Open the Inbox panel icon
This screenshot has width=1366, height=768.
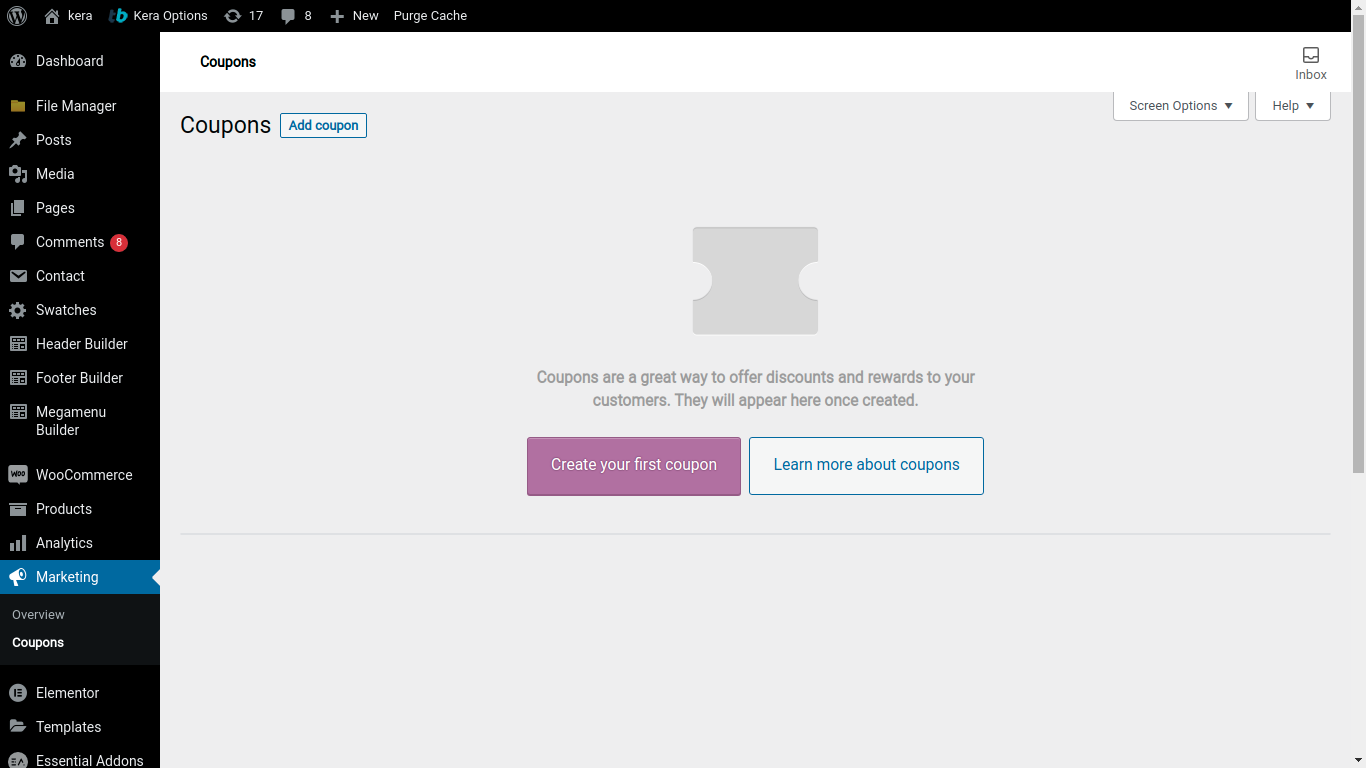click(1310, 55)
